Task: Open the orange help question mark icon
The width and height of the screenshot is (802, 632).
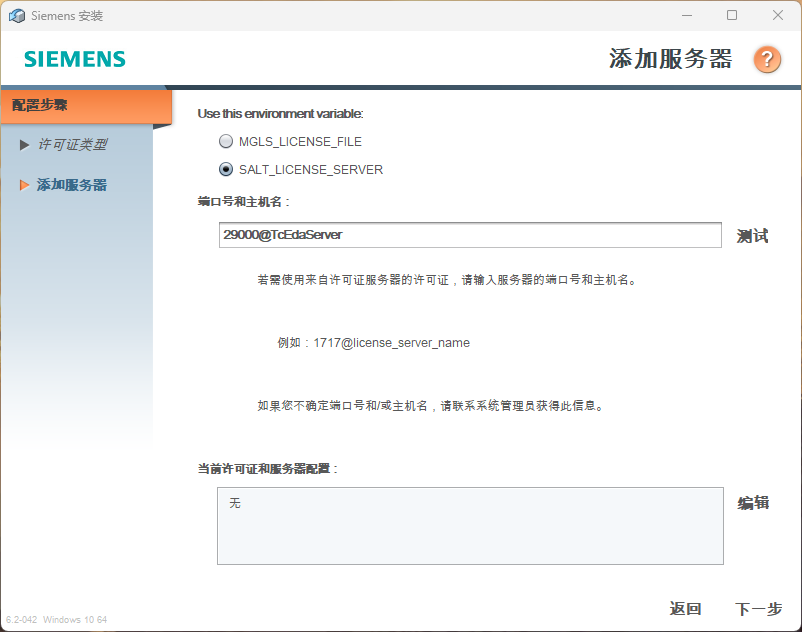Action: tap(767, 59)
